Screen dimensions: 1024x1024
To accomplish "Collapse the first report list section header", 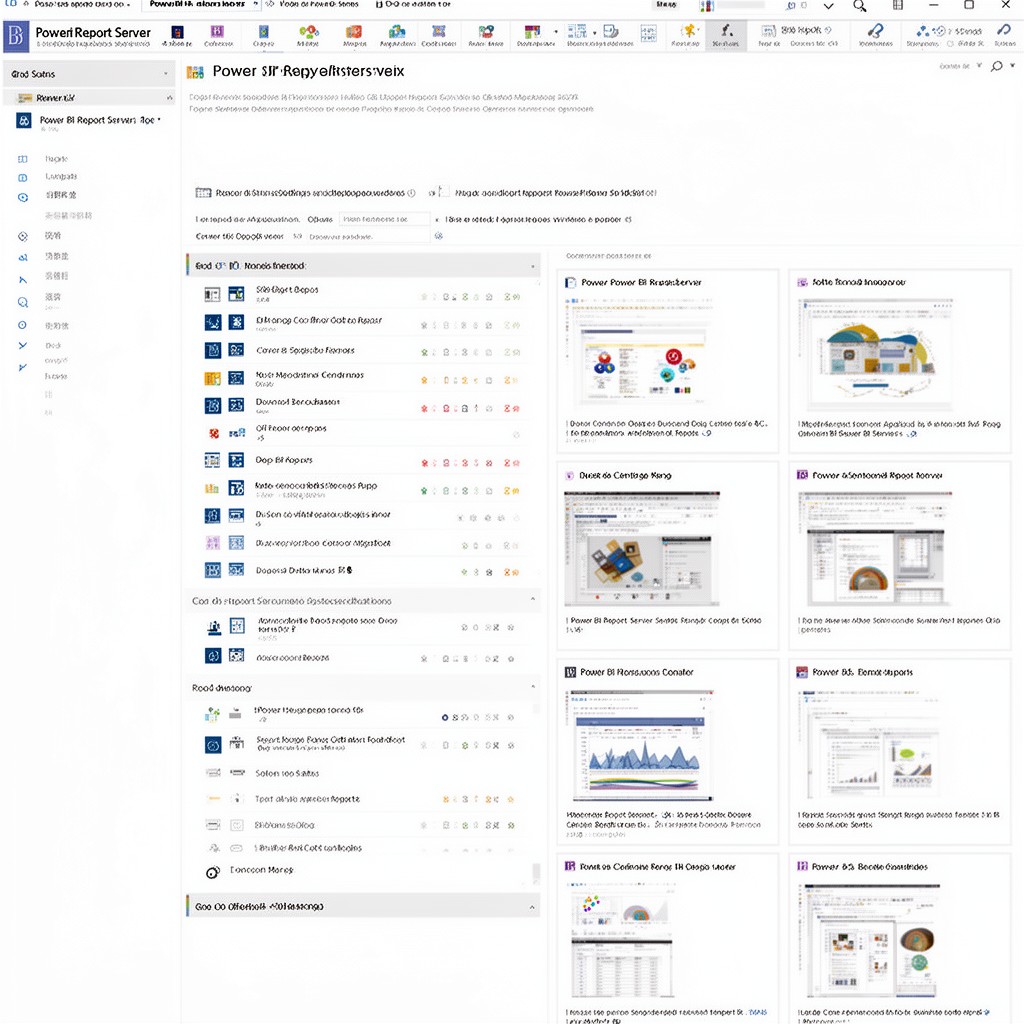I will tap(533, 266).
